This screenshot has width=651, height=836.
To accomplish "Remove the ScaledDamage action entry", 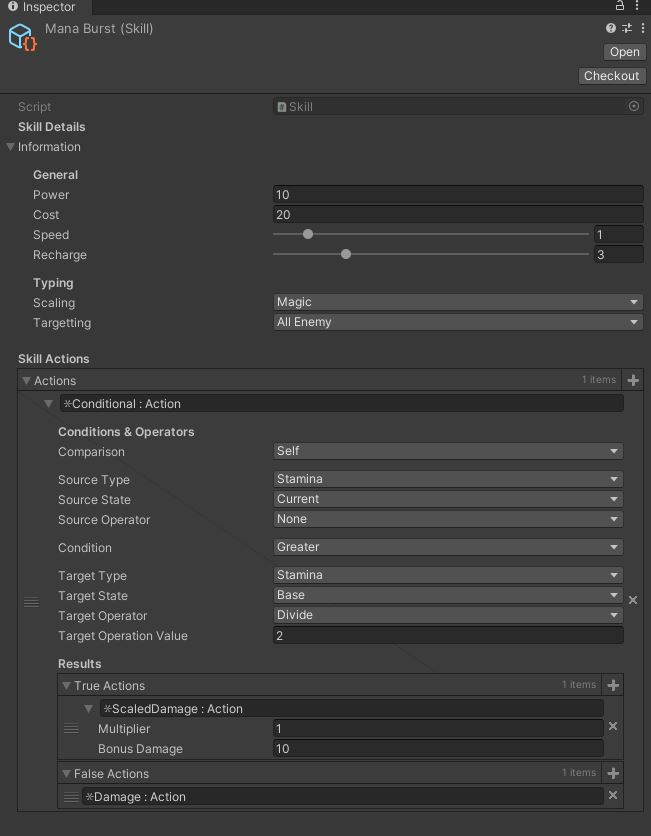I will [613, 727].
